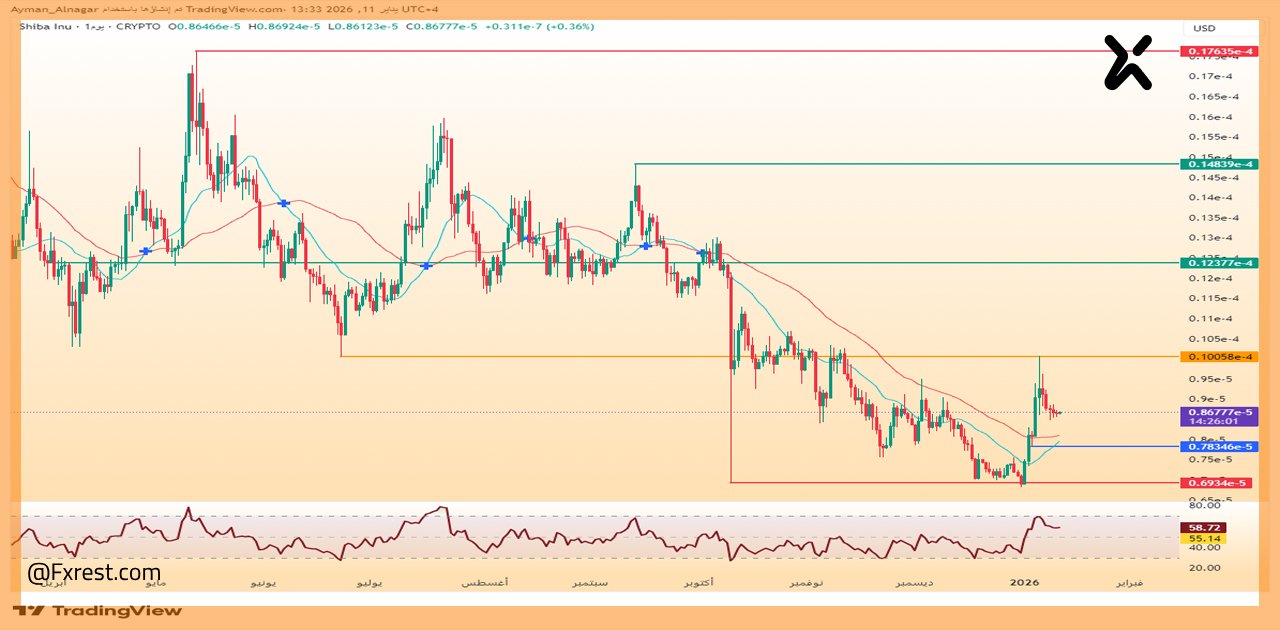Image resolution: width=1280 pixels, height=630 pixels.
Task: Click the أكتوبر month label on time axis
Action: coord(698,581)
